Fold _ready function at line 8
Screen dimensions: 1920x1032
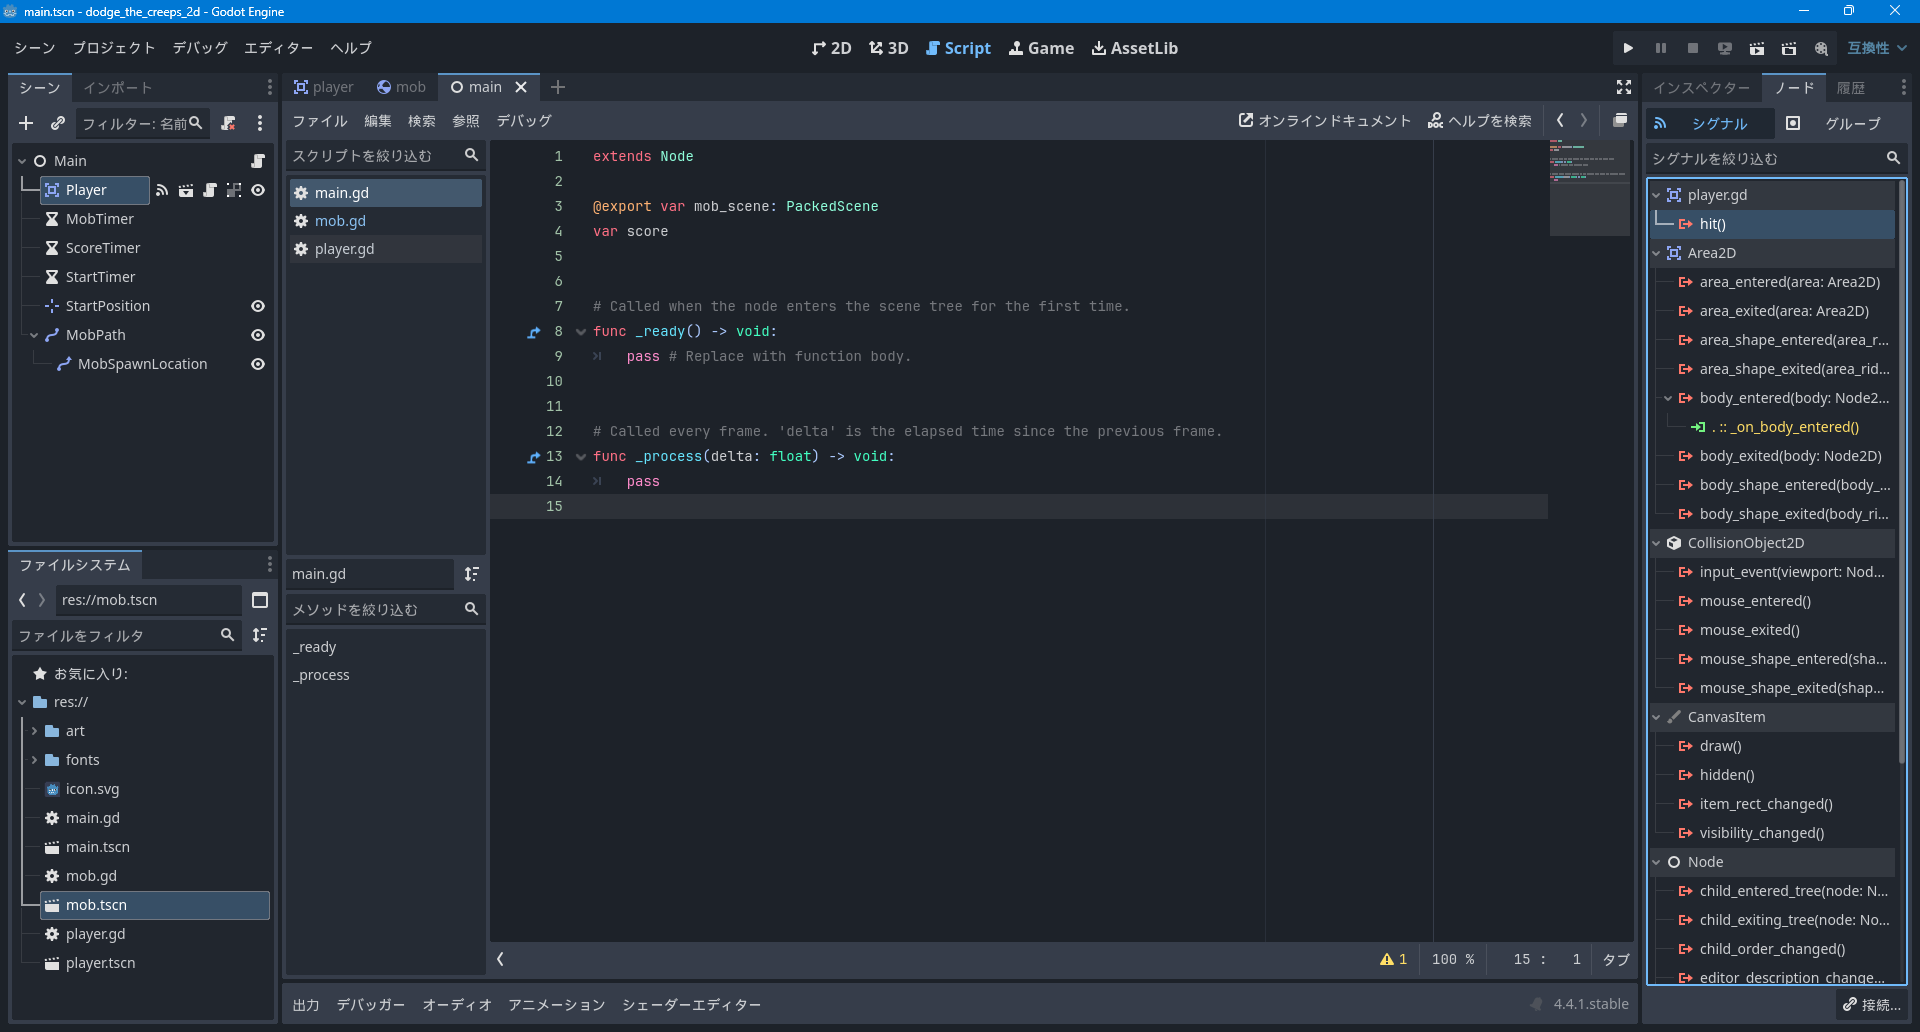click(581, 332)
